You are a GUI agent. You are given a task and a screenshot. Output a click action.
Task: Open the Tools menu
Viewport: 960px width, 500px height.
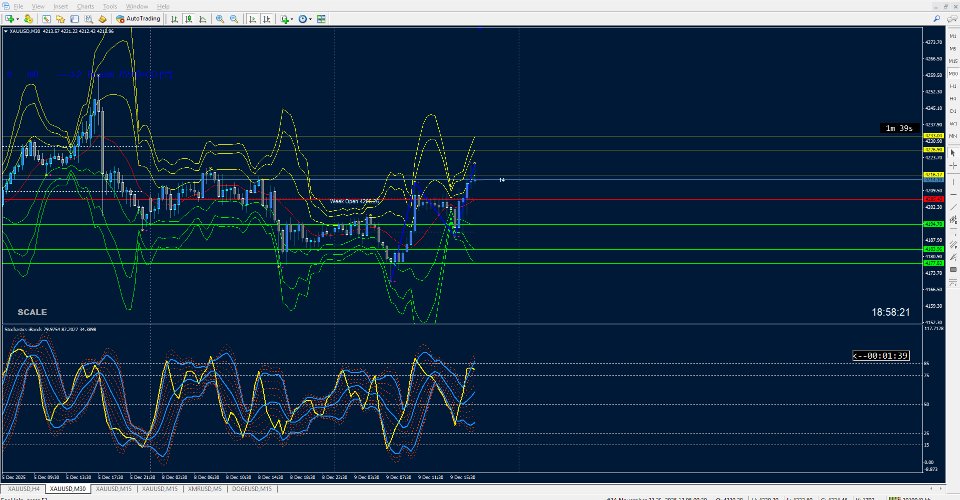tap(110, 6)
